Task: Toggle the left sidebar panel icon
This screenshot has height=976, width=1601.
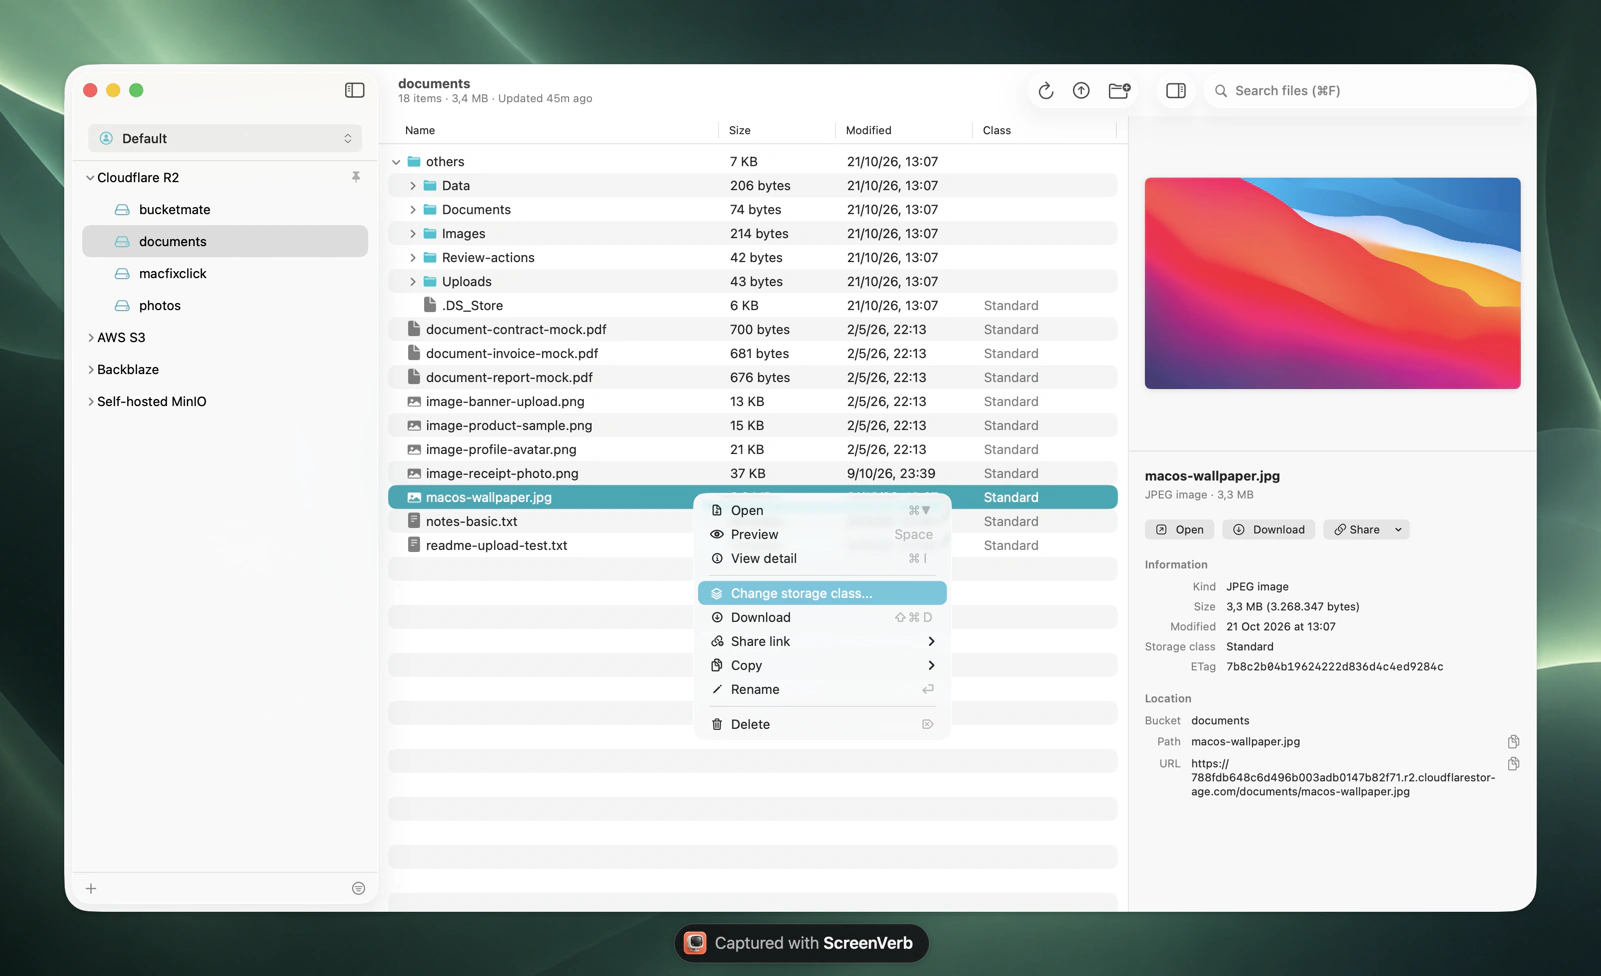Action: pyautogui.click(x=355, y=90)
